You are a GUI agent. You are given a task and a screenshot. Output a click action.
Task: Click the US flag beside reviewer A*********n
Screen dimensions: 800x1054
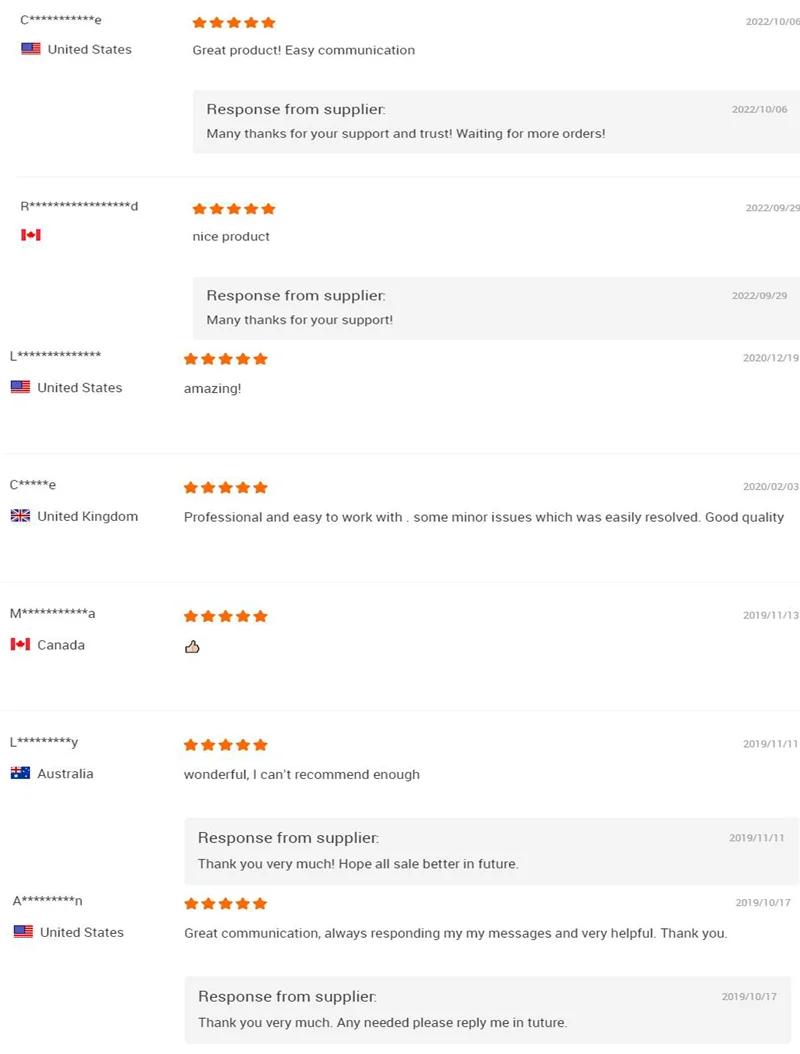pyautogui.click(x=23, y=932)
